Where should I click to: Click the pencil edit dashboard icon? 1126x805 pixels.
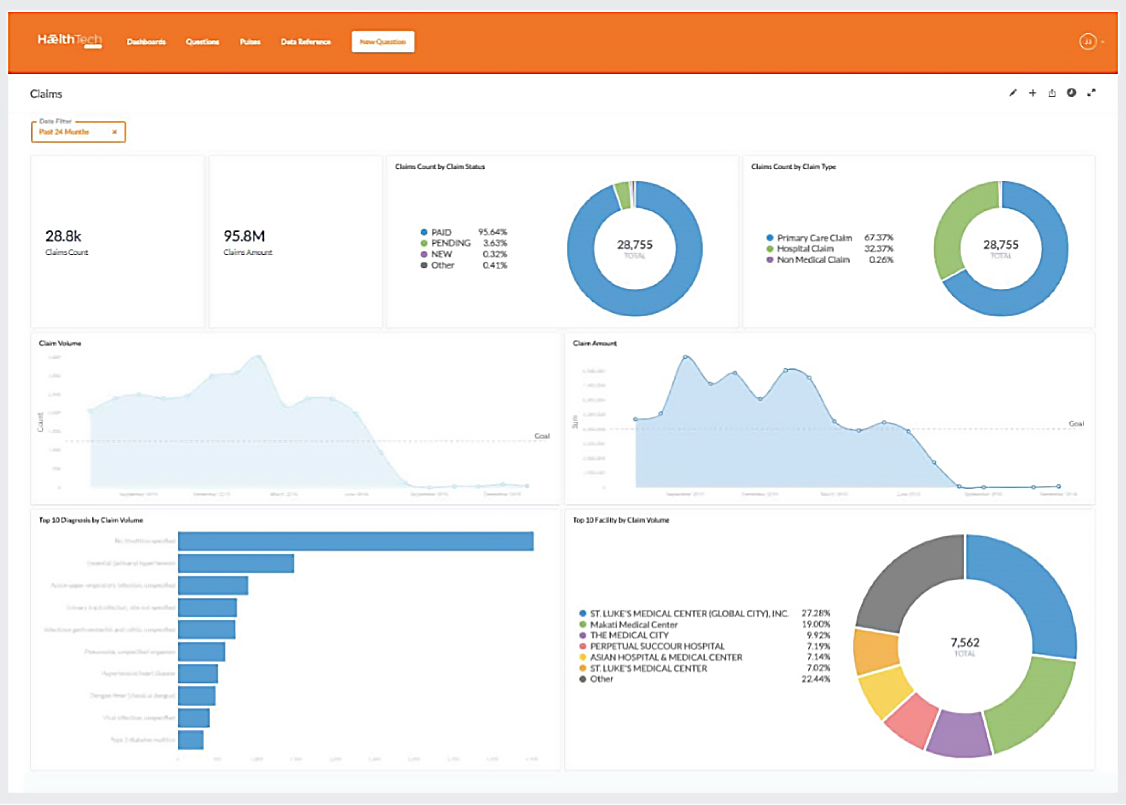click(x=1012, y=93)
